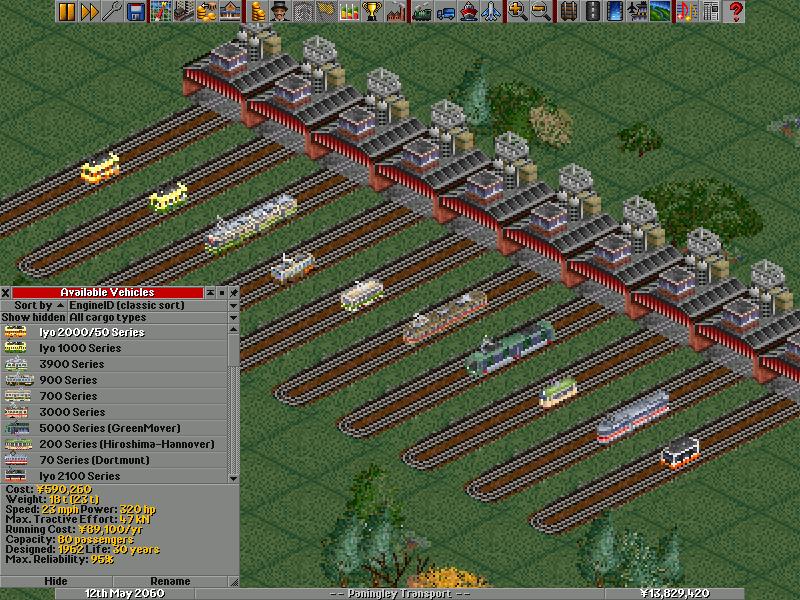Viewport: 800px width, 600px height.
Task: Open the news messages menu
Action: click(710, 11)
